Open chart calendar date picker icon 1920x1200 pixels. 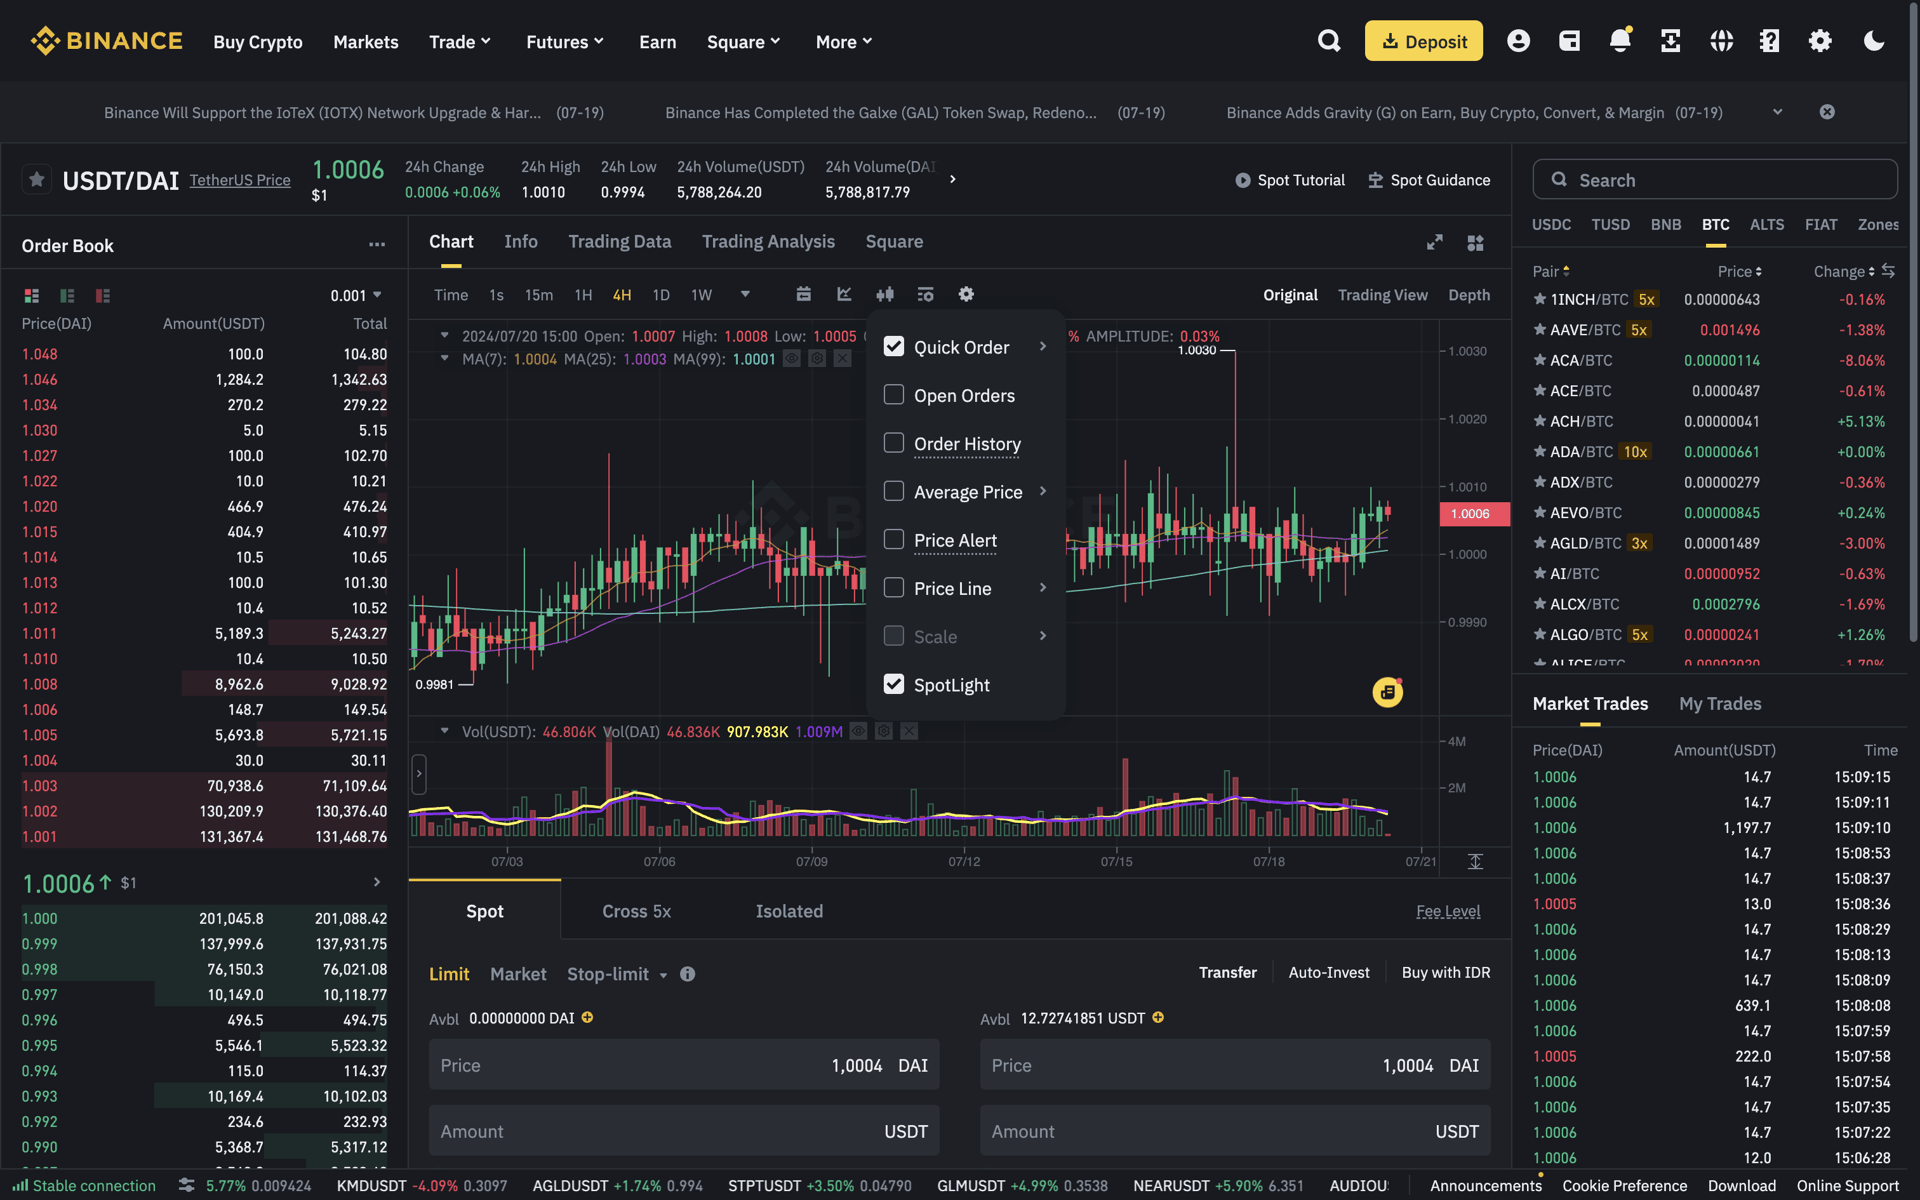pos(803,294)
